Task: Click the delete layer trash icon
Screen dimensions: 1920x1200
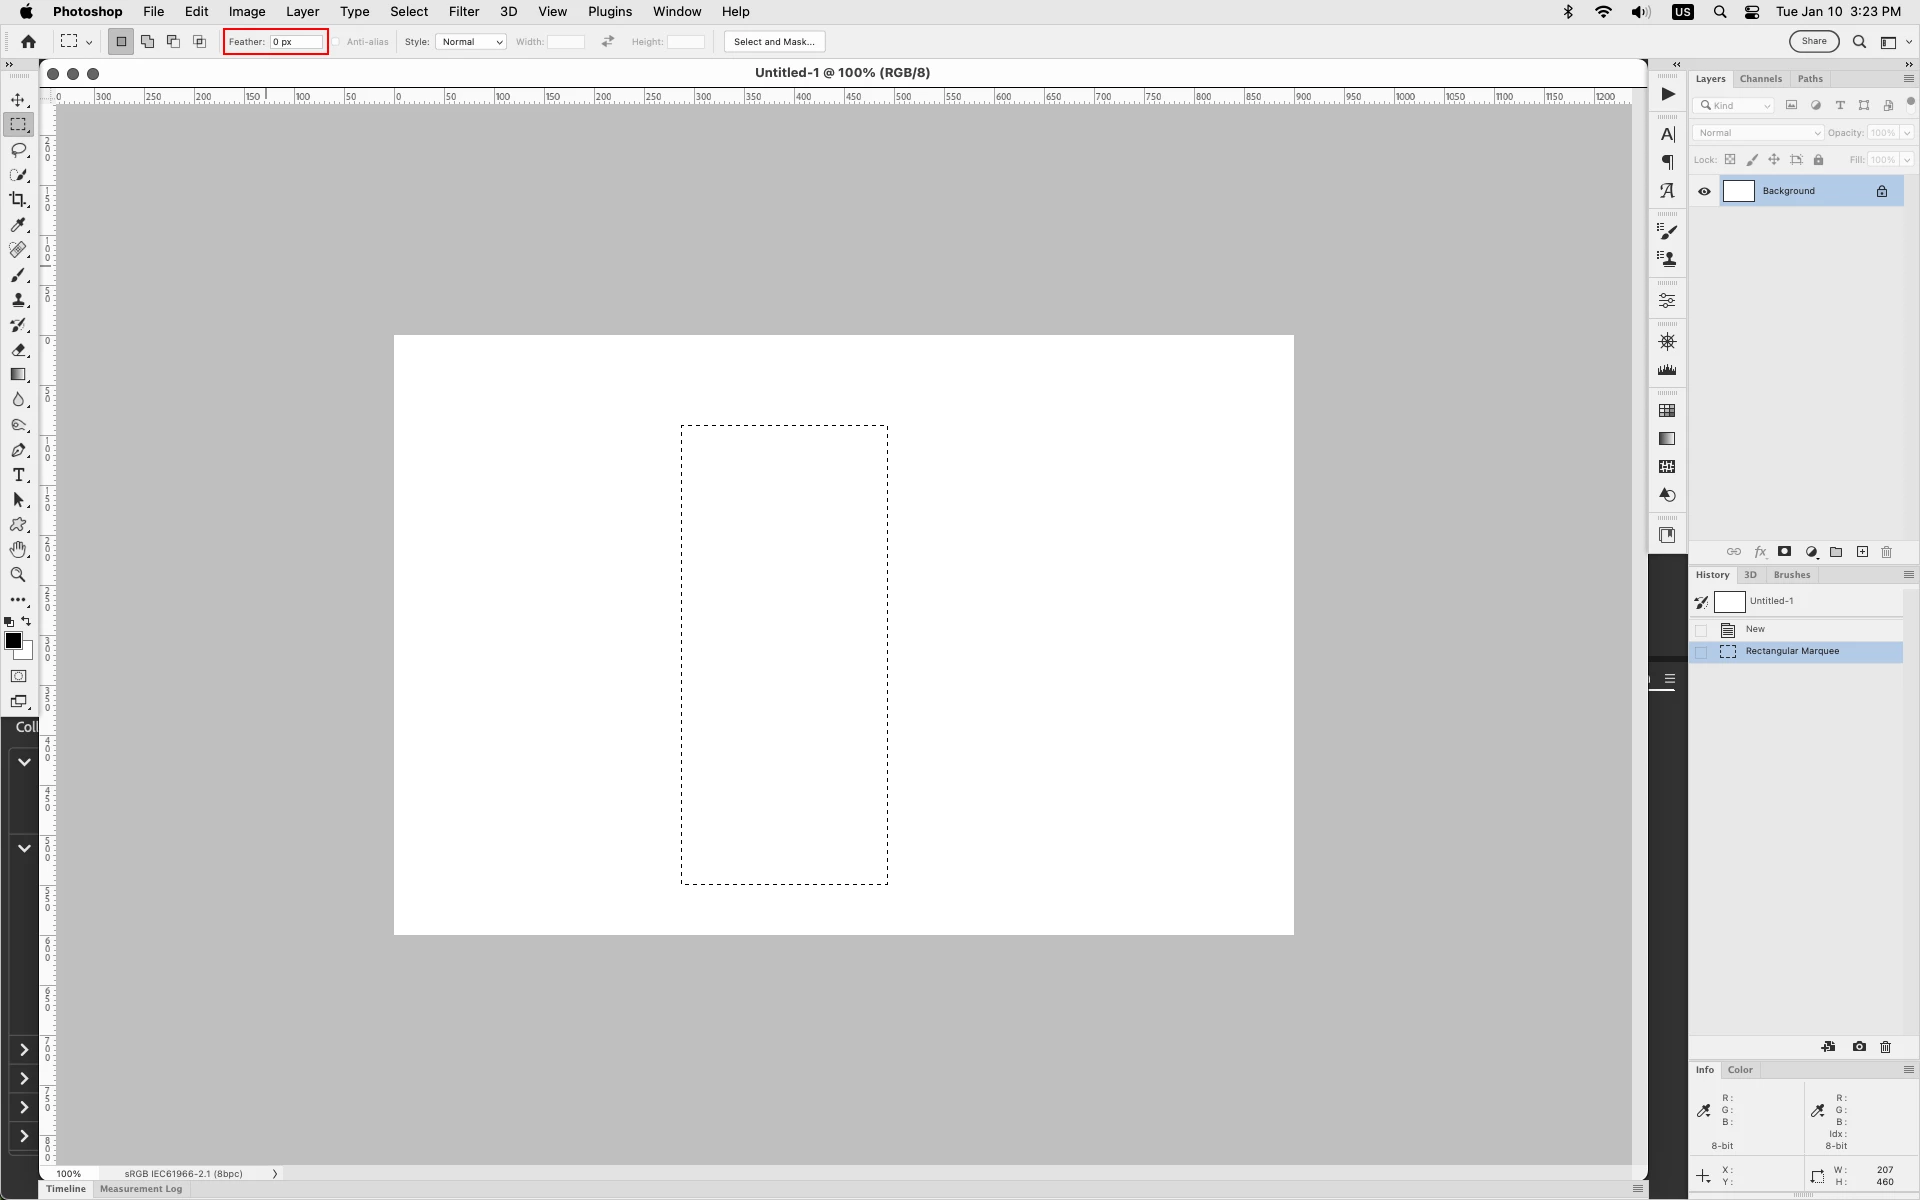Action: 1887,552
